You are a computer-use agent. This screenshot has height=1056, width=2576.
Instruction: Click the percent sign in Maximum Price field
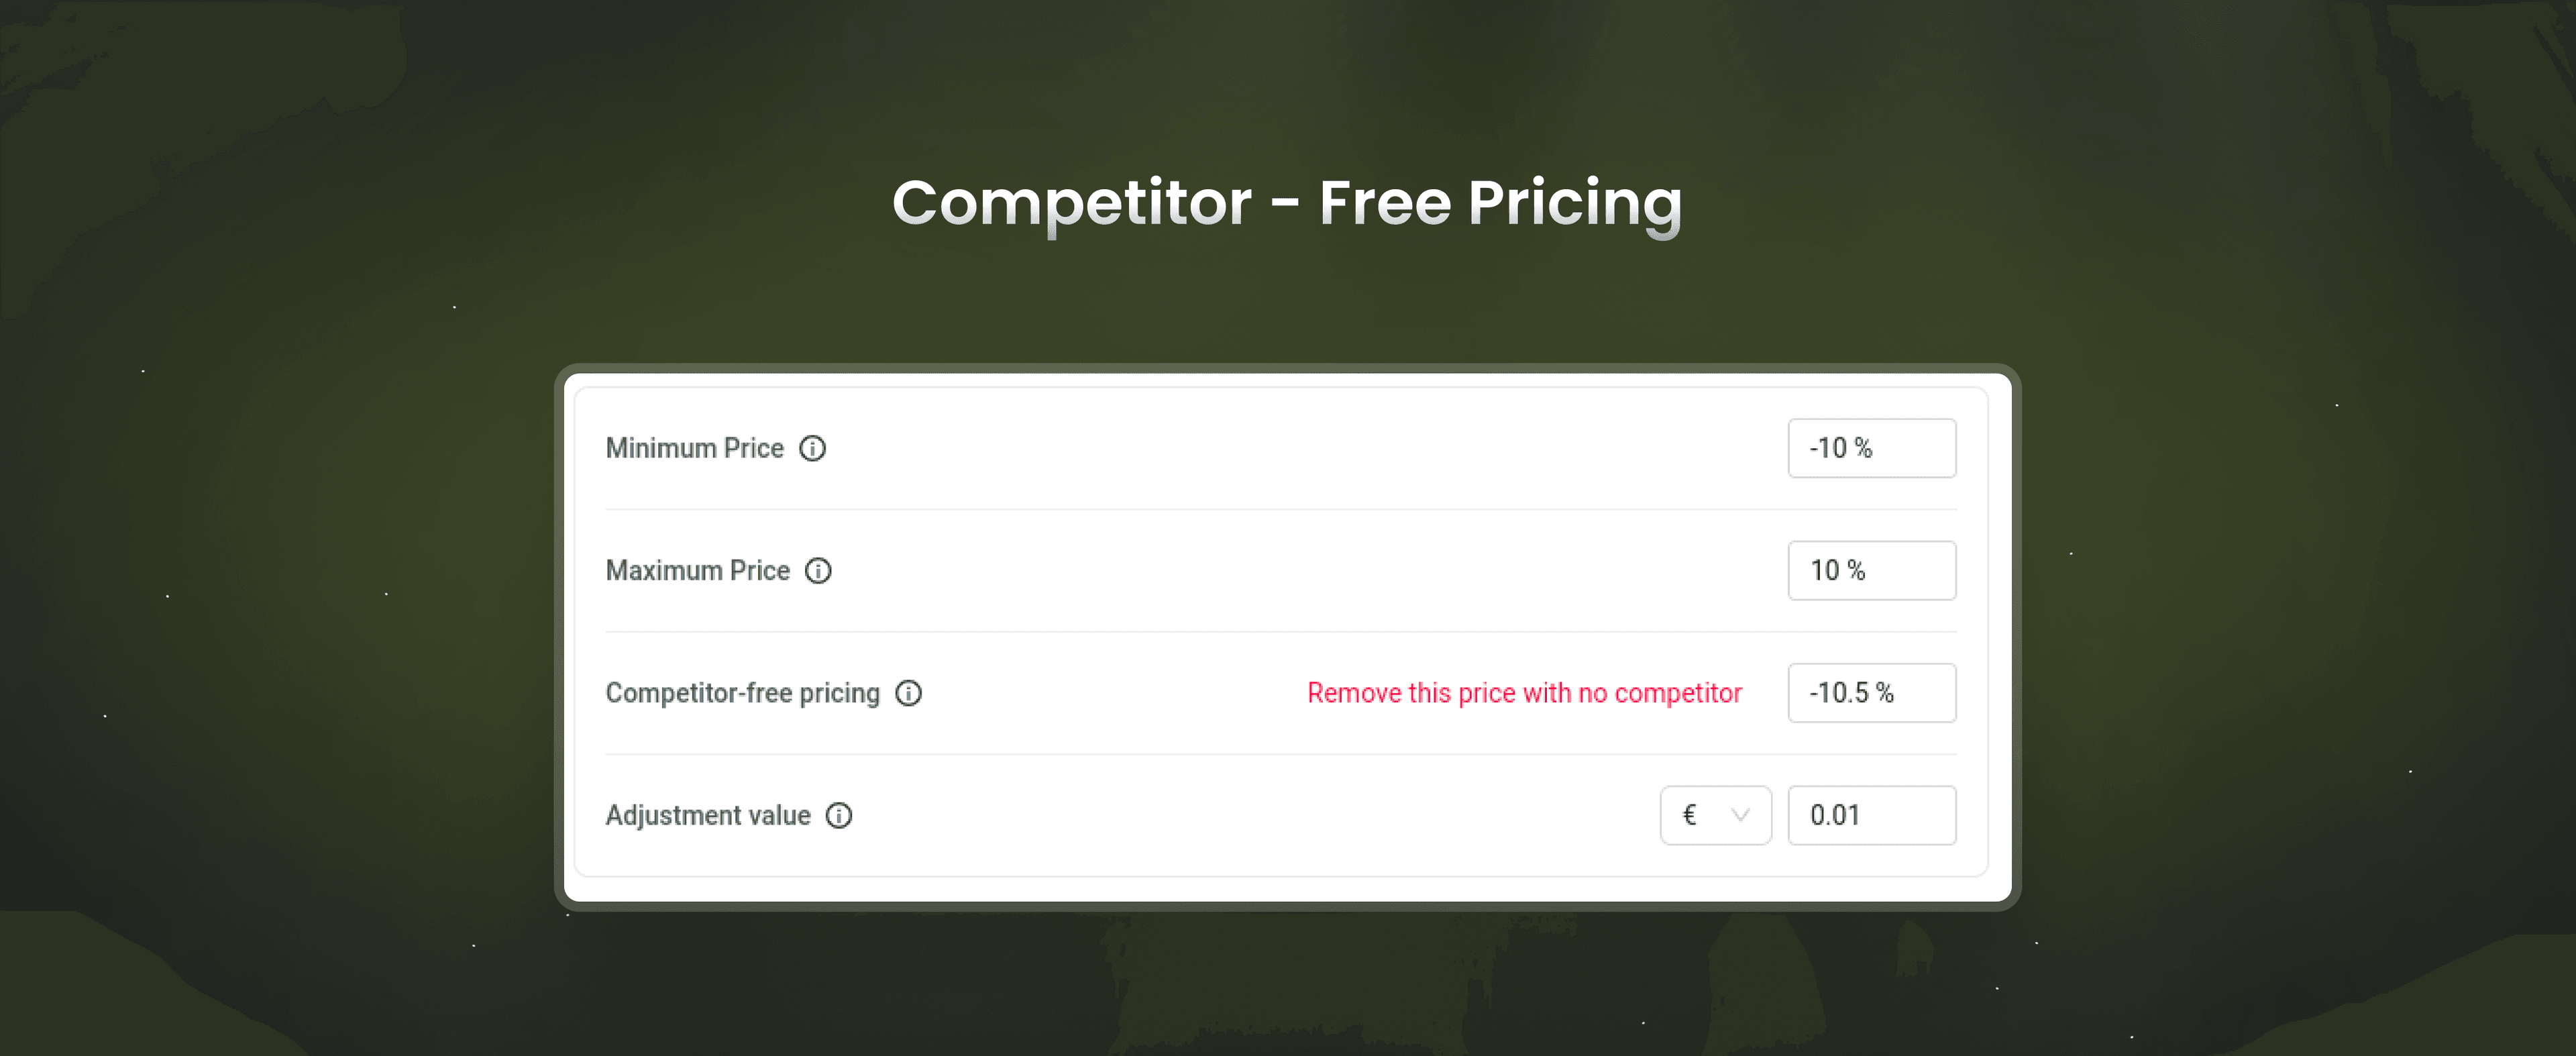point(1856,571)
